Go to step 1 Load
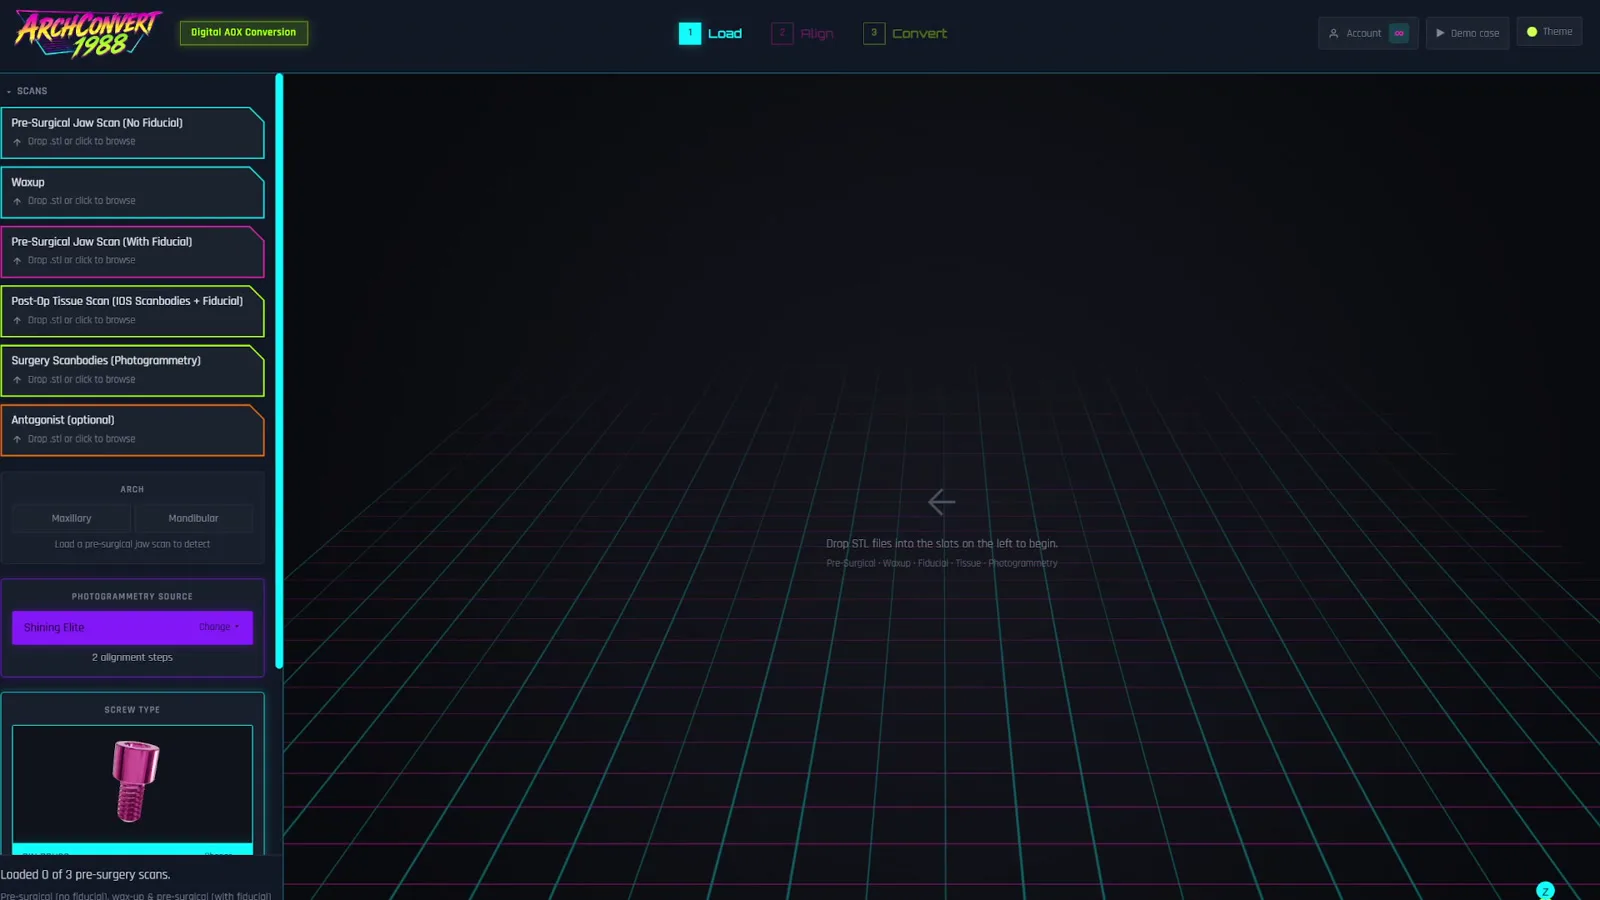The image size is (1600, 900). click(x=710, y=33)
